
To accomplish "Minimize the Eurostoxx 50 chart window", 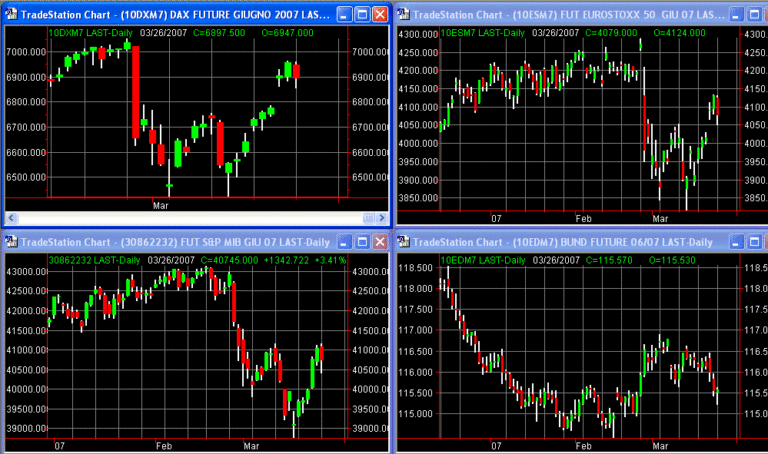I will coord(738,15).
